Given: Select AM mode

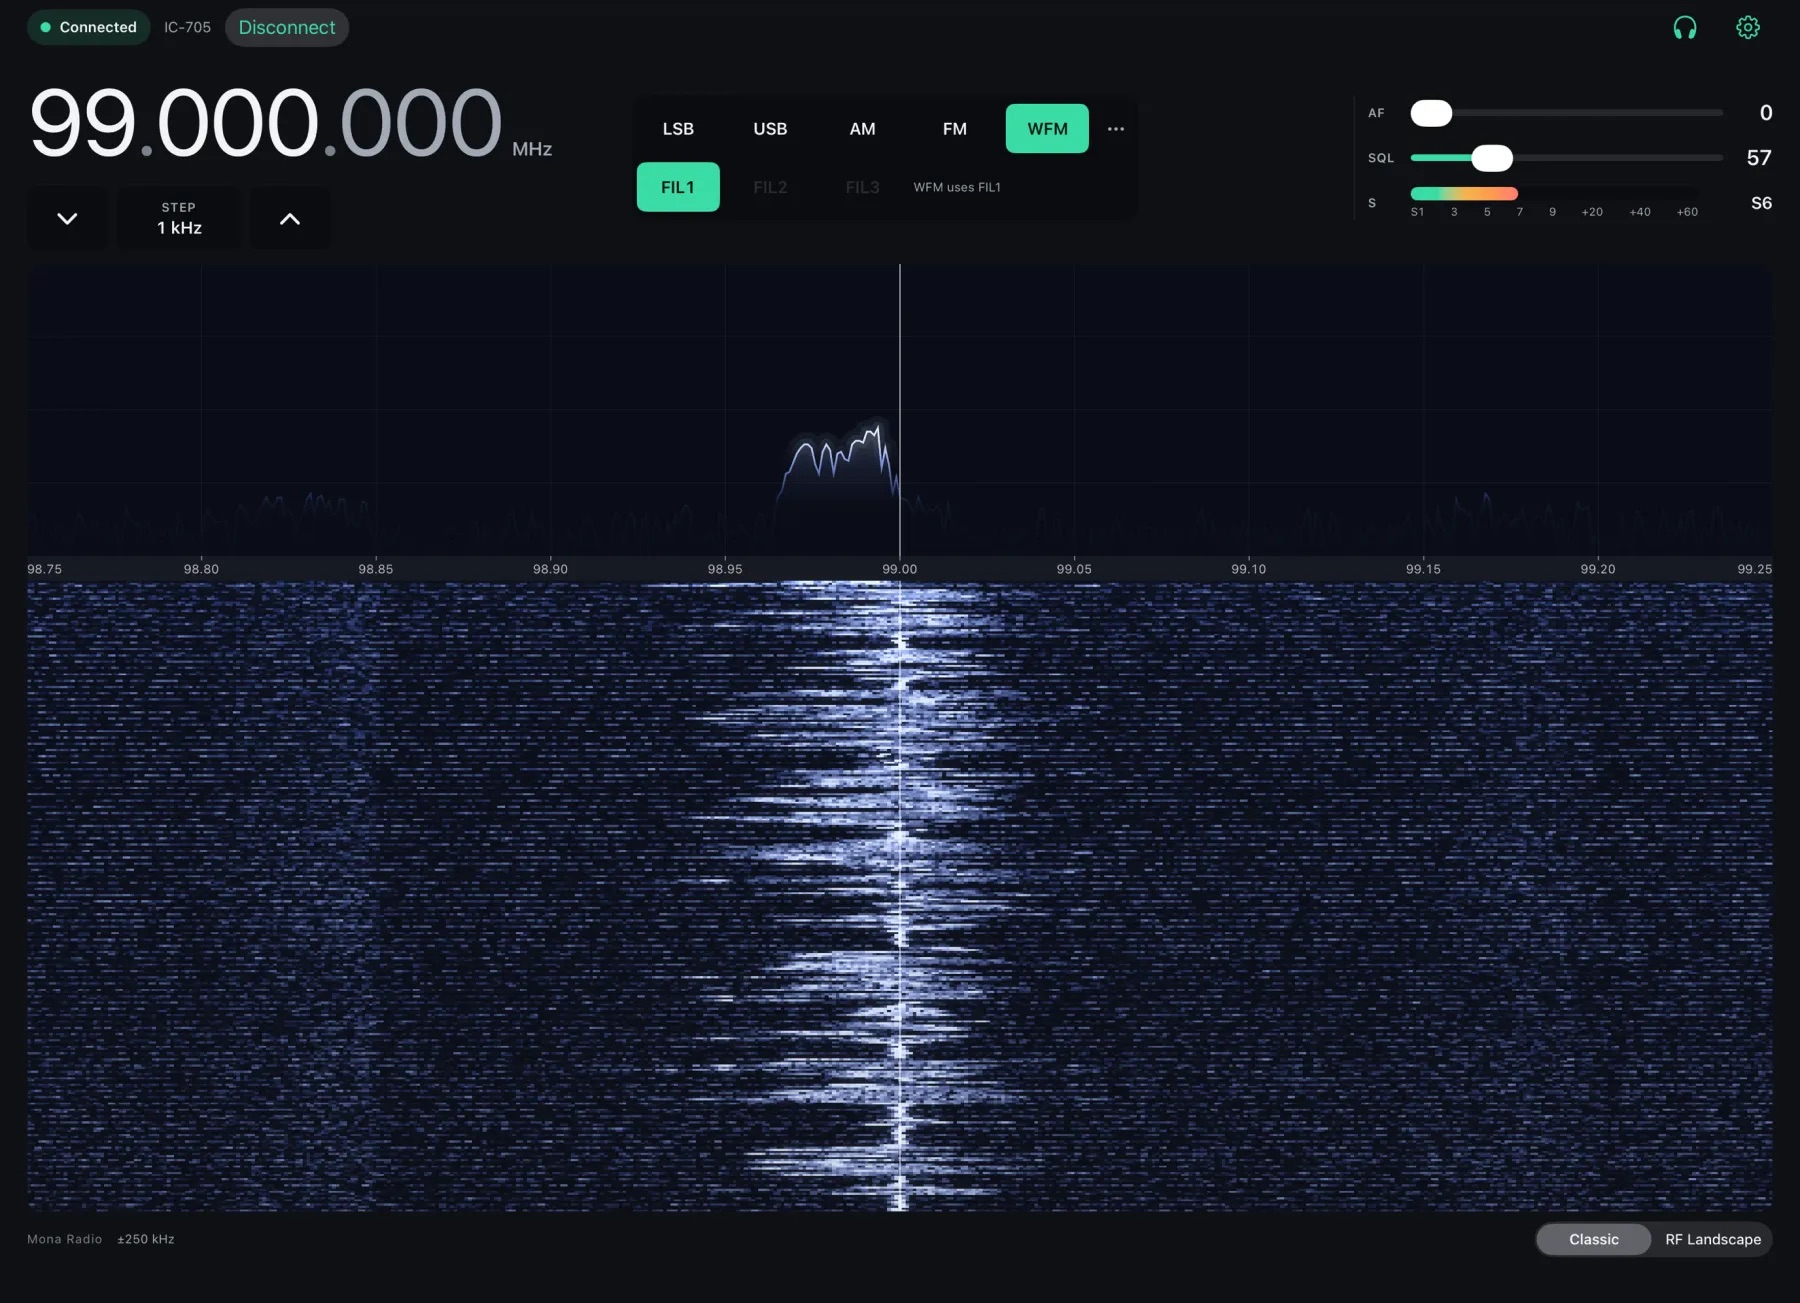Looking at the screenshot, I should click(x=862, y=129).
